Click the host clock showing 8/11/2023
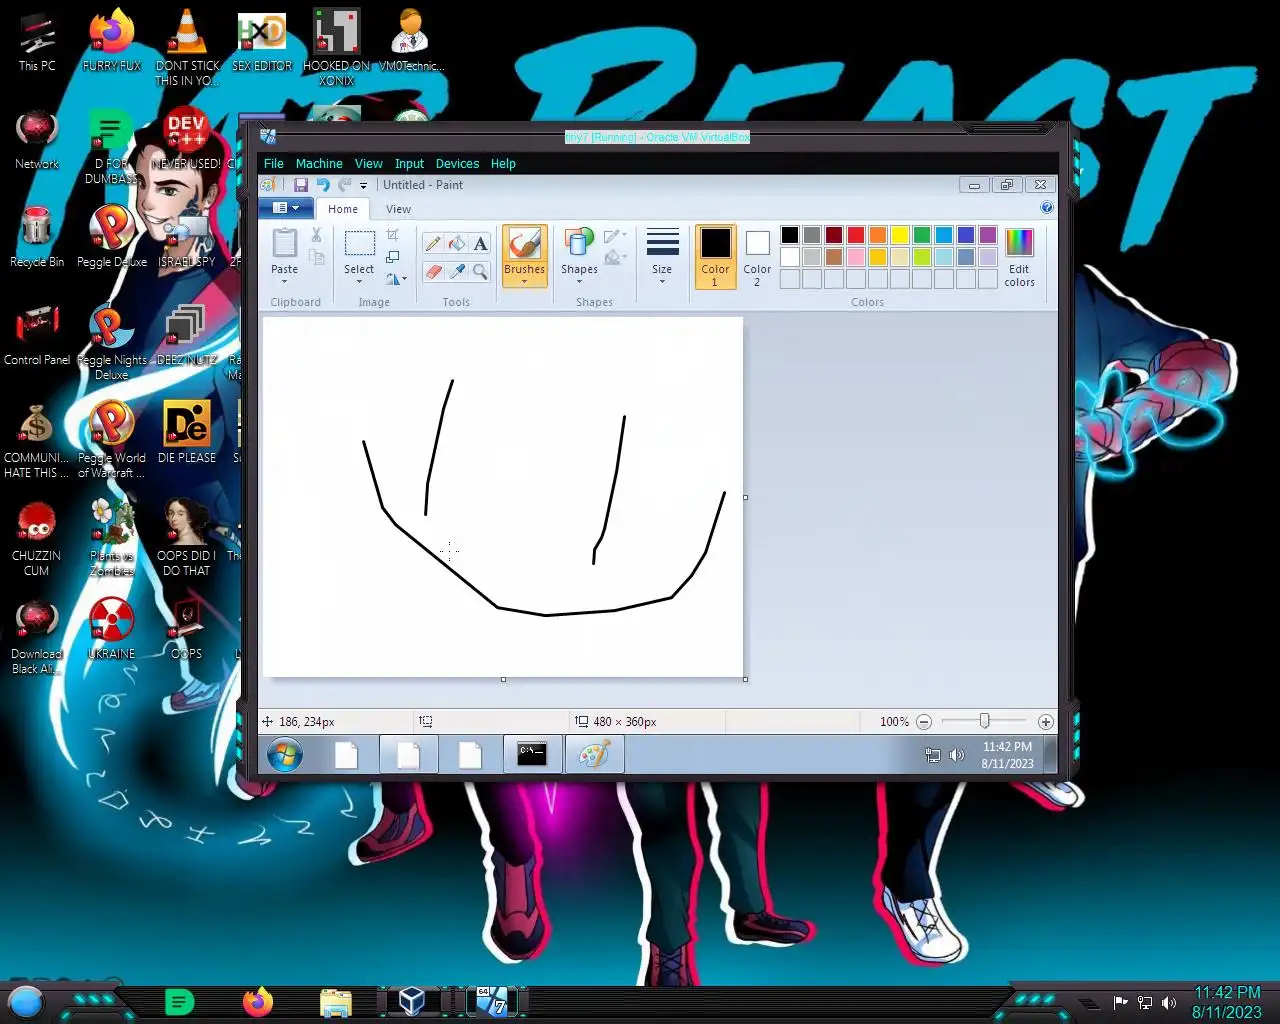The height and width of the screenshot is (1024, 1280). tap(1226, 1012)
